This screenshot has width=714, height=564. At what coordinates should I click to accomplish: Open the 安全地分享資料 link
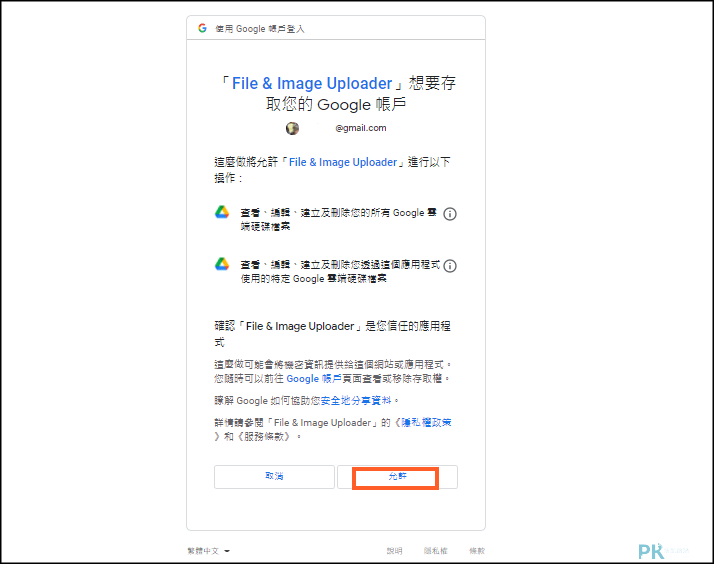point(356,401)
